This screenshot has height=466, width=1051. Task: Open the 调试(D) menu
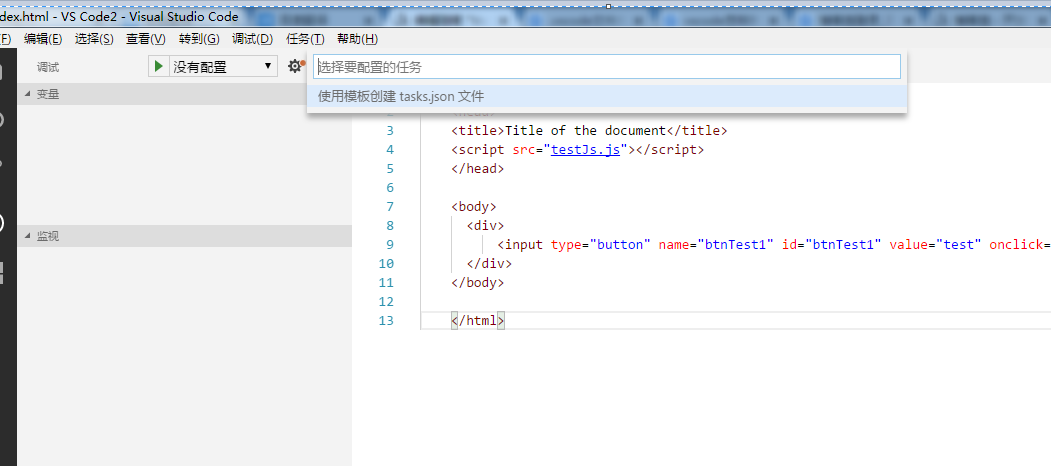[x=252, y=39]
